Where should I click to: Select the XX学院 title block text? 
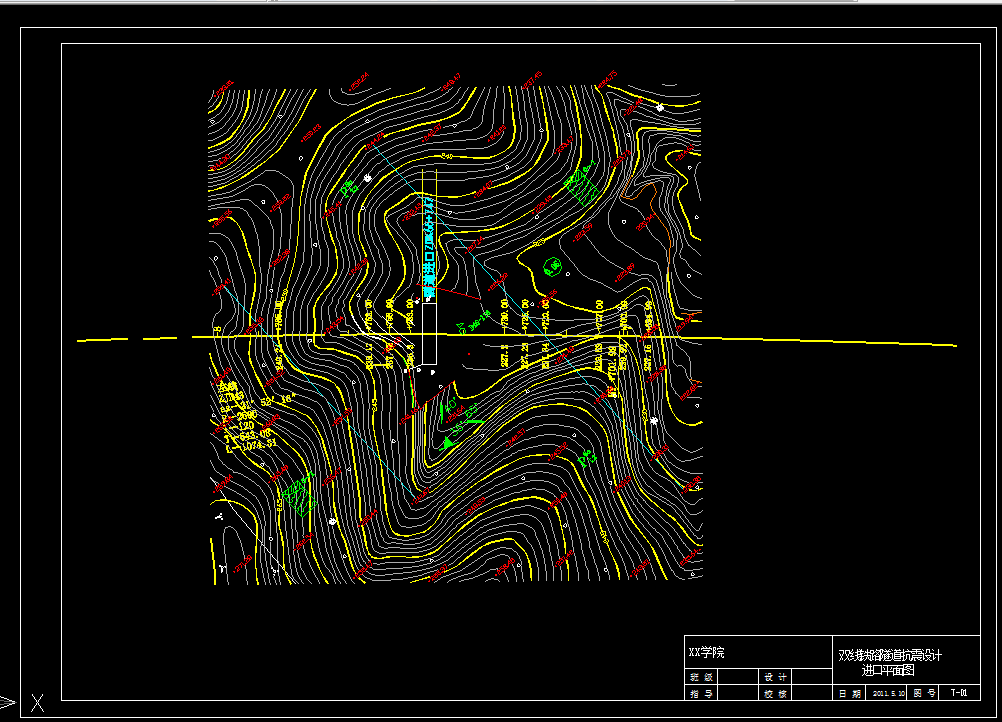[x=706, y=652]
